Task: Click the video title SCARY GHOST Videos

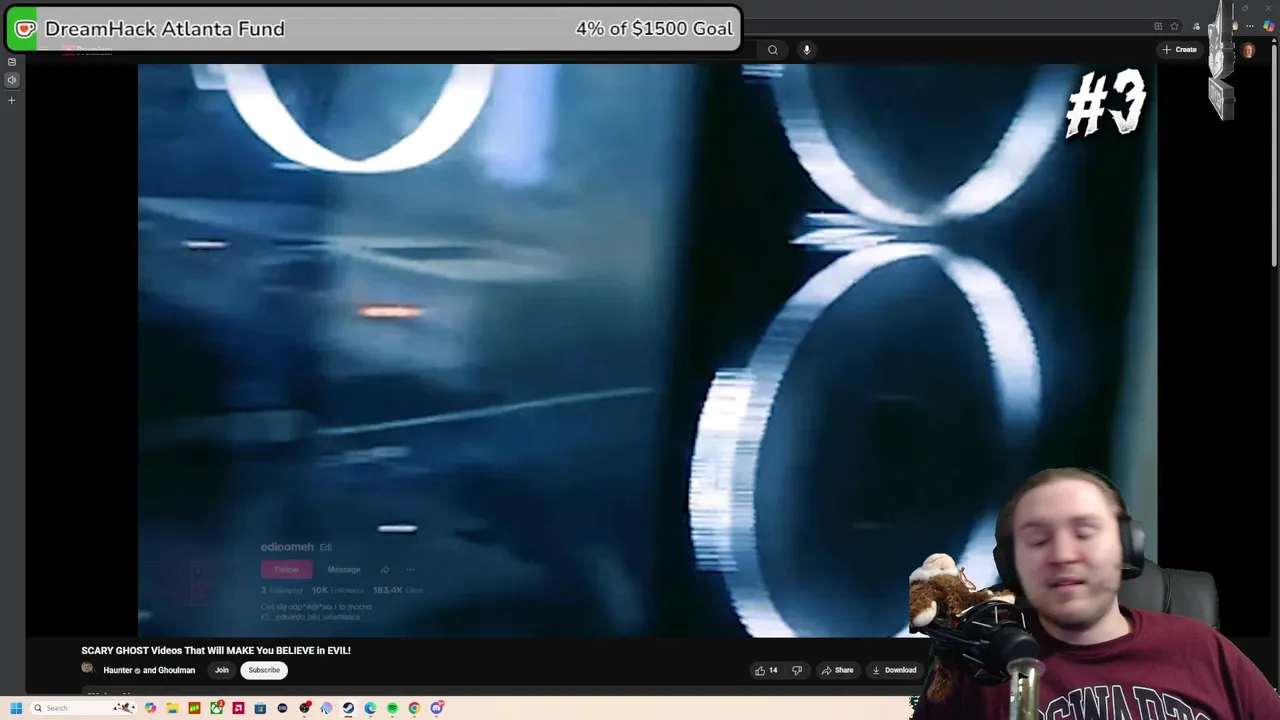Action: click(216, 650)
